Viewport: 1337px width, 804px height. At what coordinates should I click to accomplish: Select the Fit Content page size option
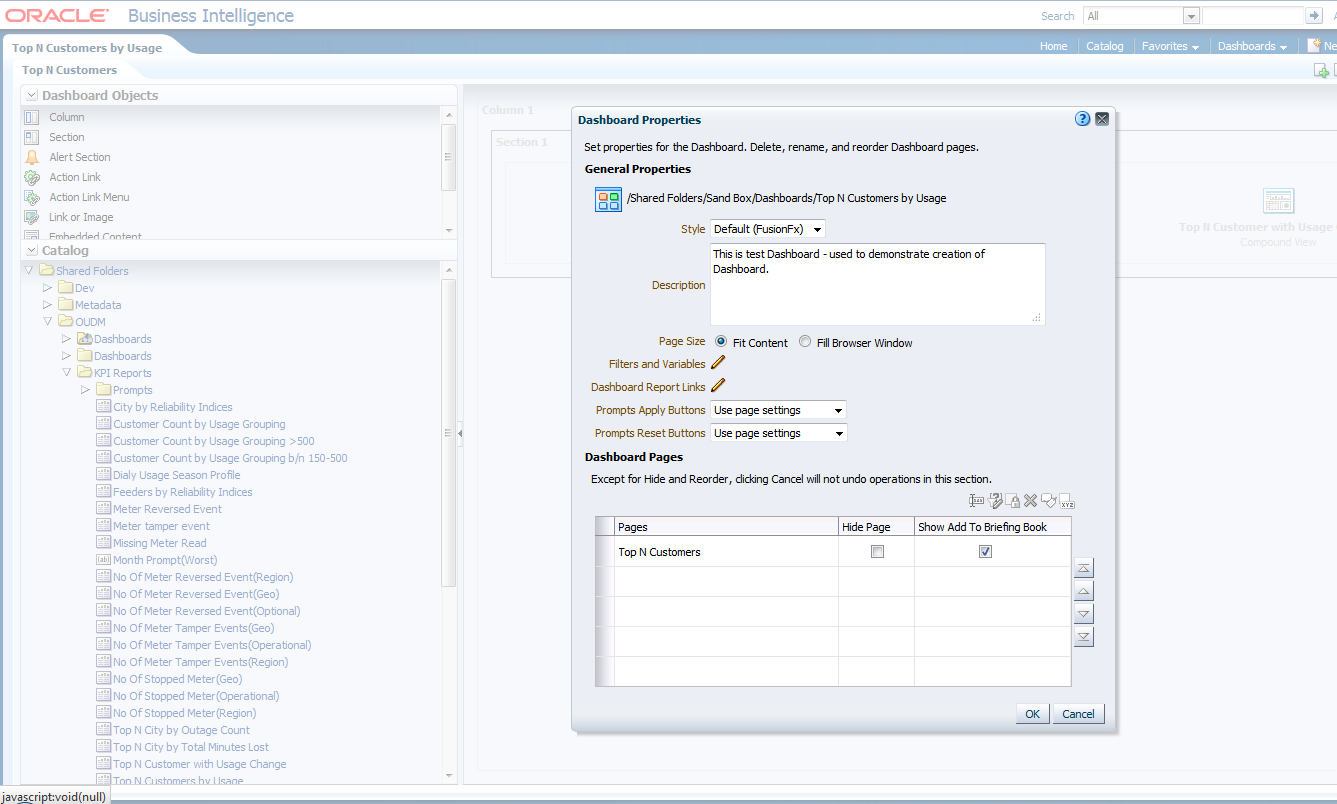721,342
